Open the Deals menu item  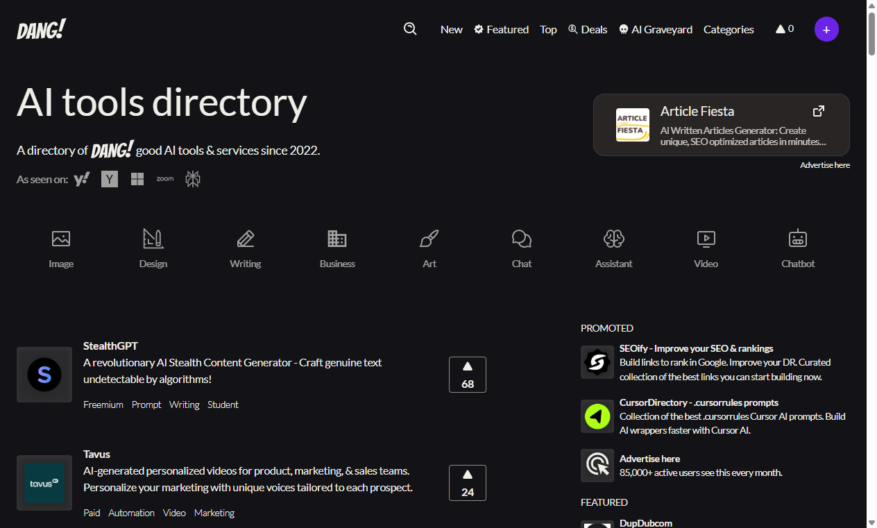point(588,29)
